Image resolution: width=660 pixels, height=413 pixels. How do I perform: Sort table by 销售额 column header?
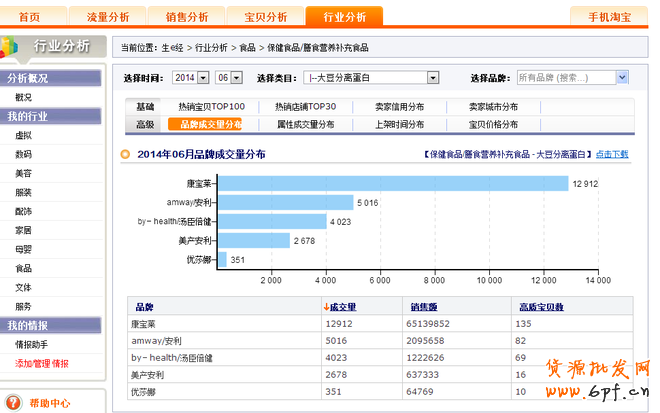coord(425,305)
